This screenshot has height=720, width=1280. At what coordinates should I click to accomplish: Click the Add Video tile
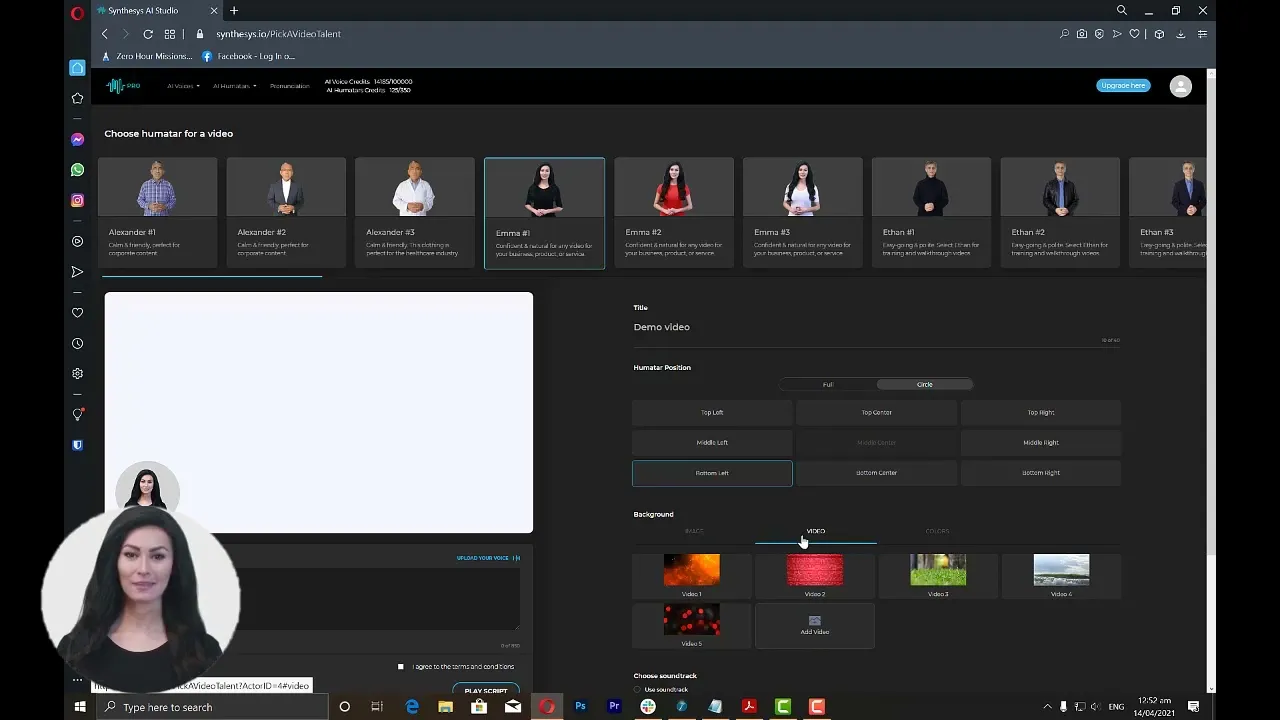coord(815,625)
